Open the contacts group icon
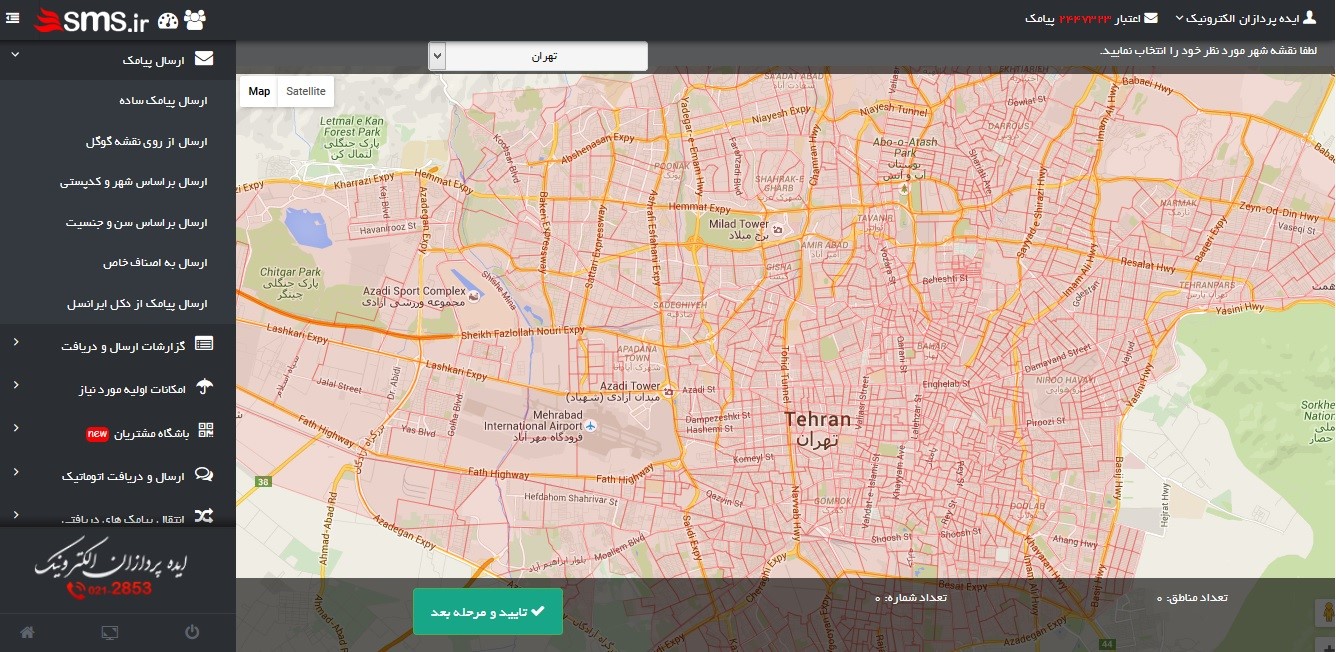Screen dimensions: 1336x652 coord(196,19)
